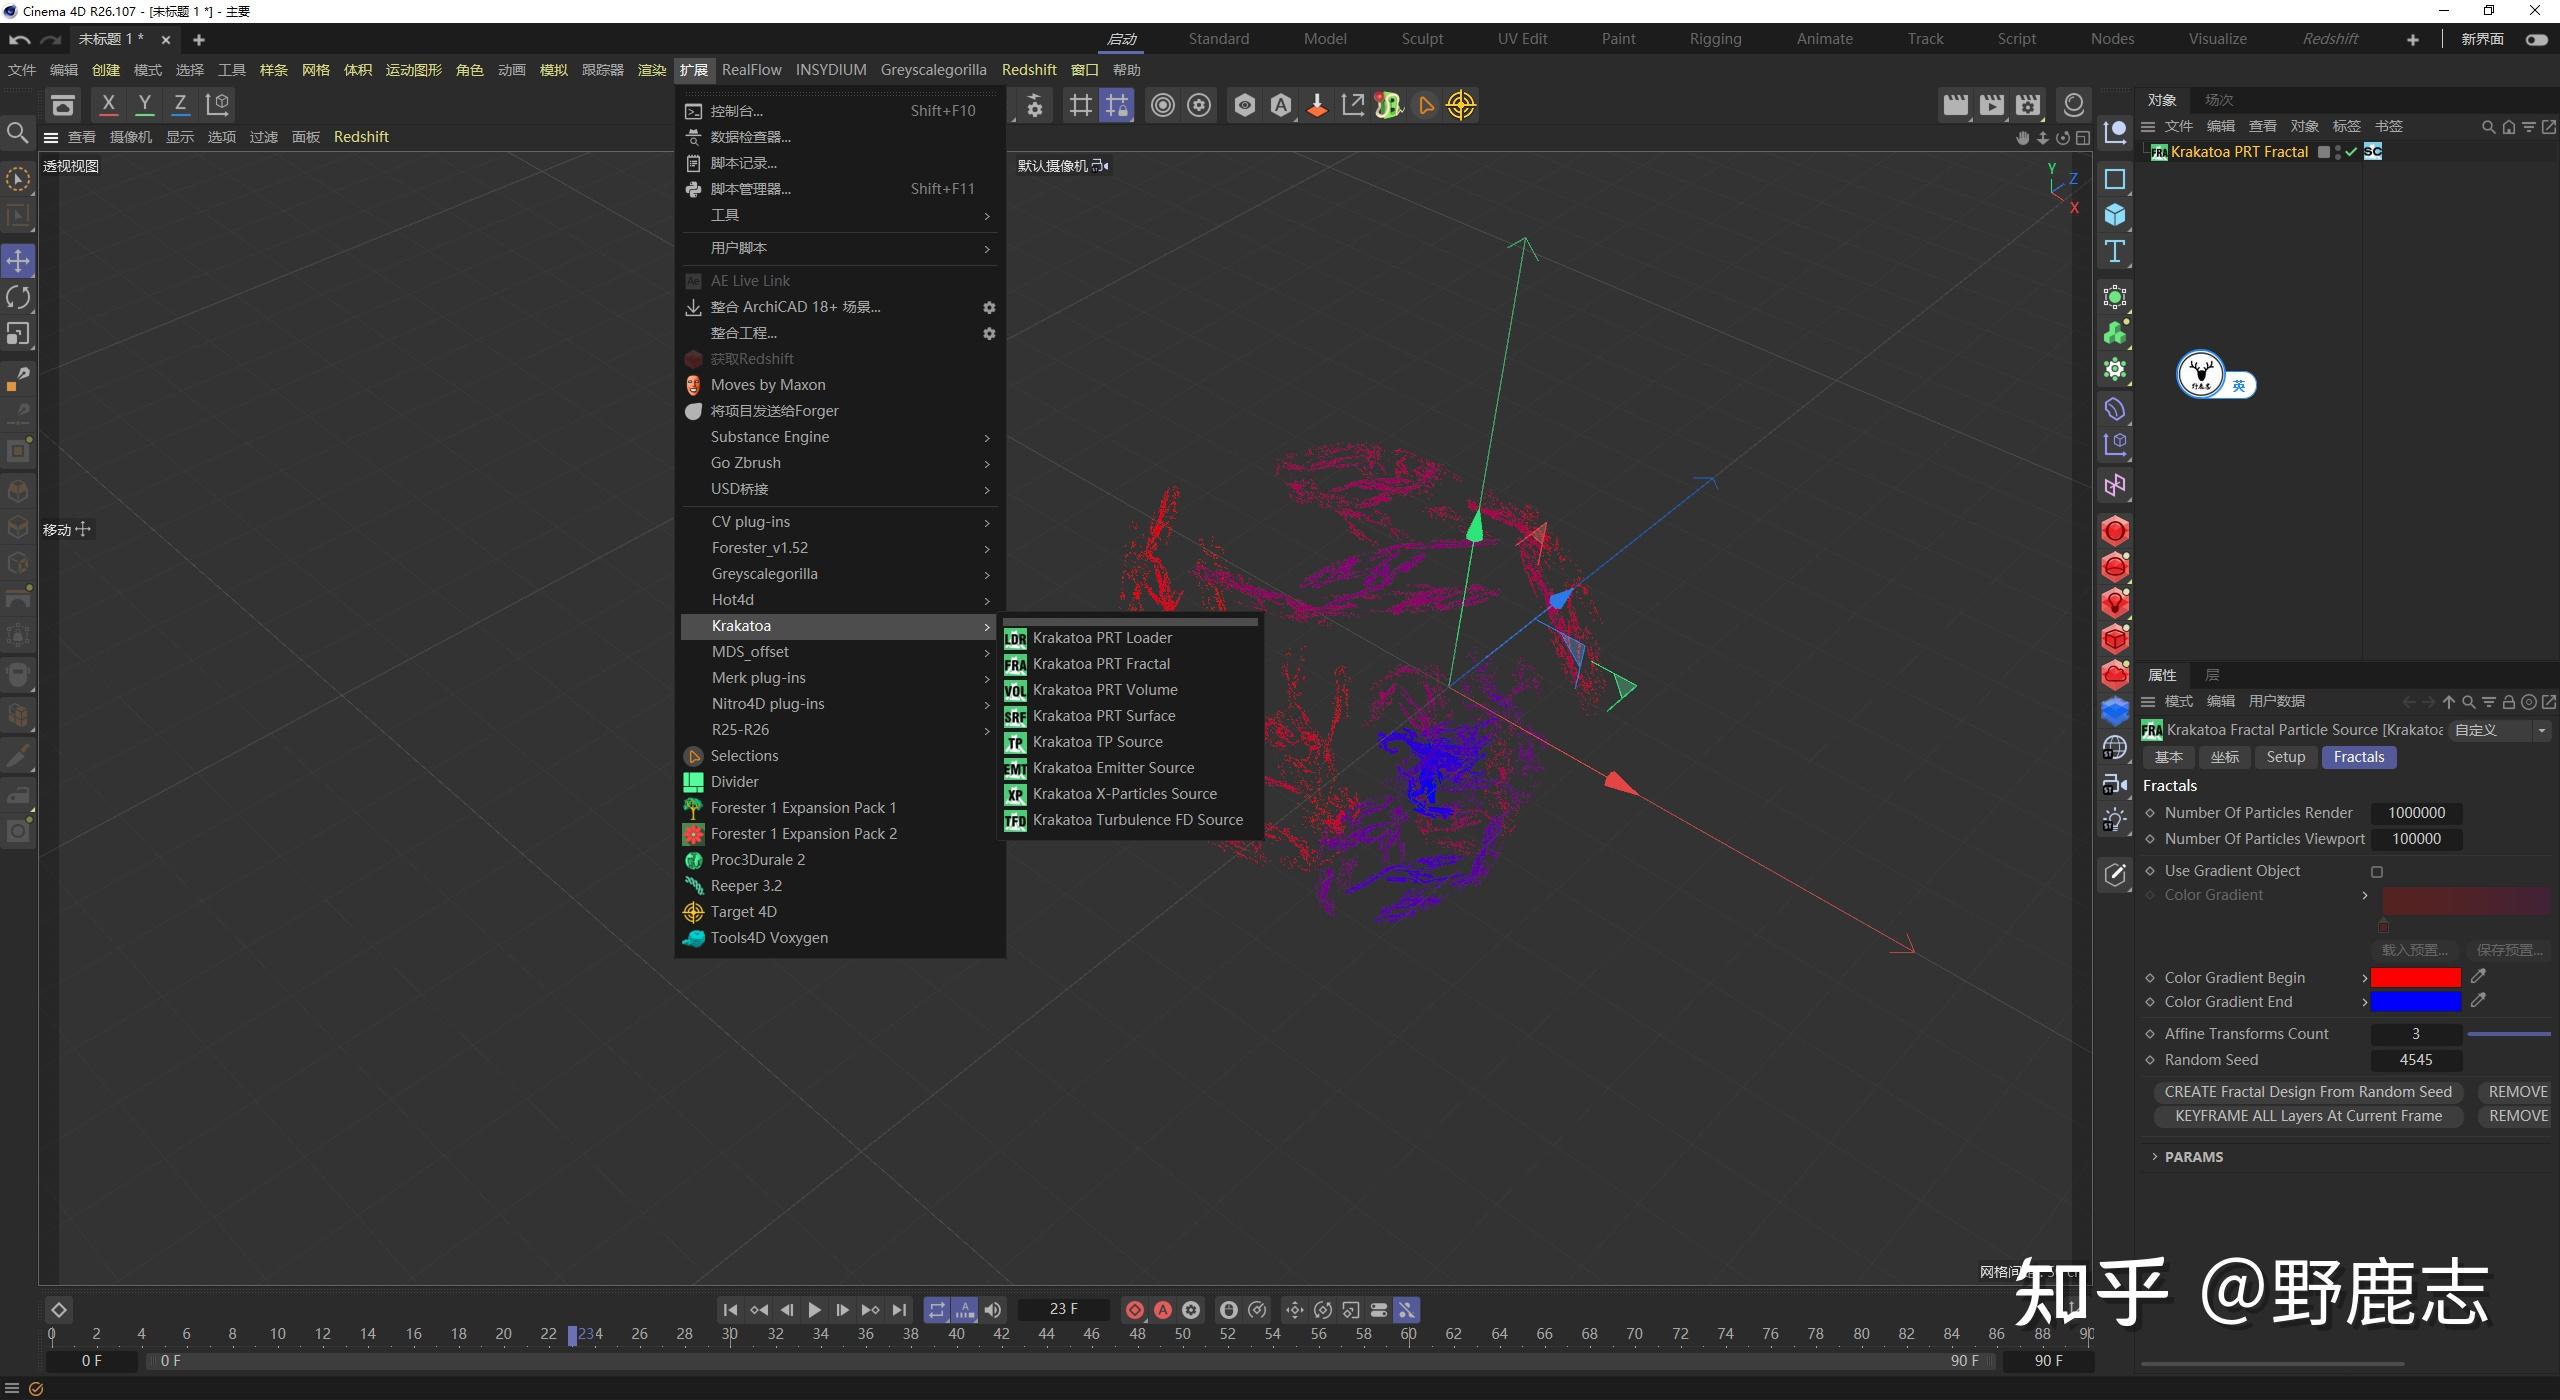
Task: Switch to the Setup tab in attributes
Action: (2285, 757)
